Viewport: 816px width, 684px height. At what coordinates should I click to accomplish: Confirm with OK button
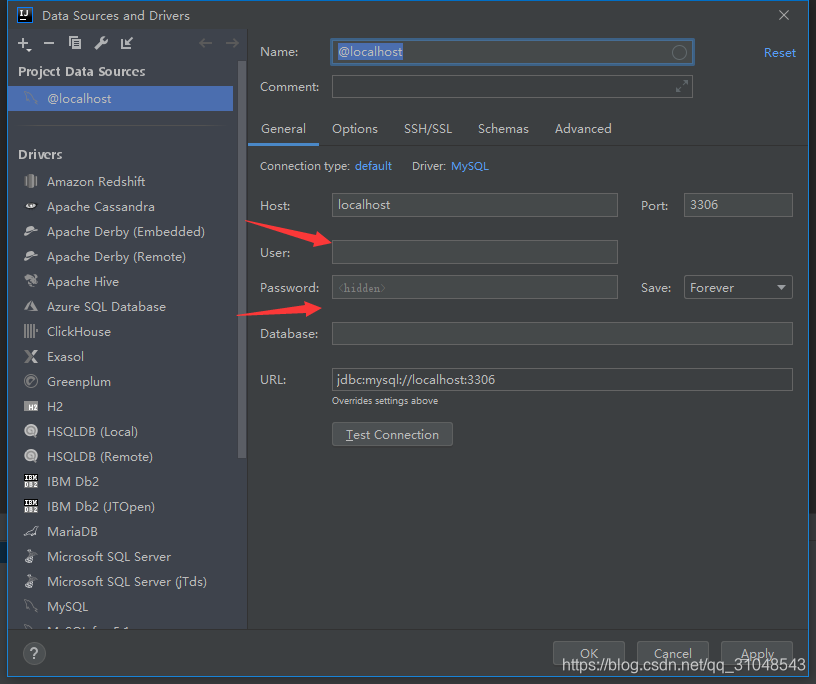pos(589,653)
